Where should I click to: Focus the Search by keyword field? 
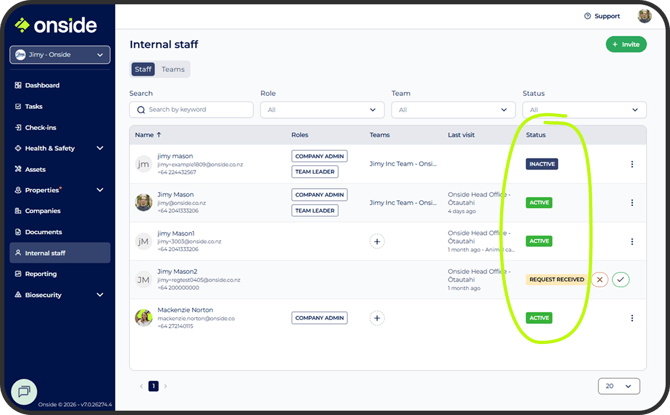[191, 109]
